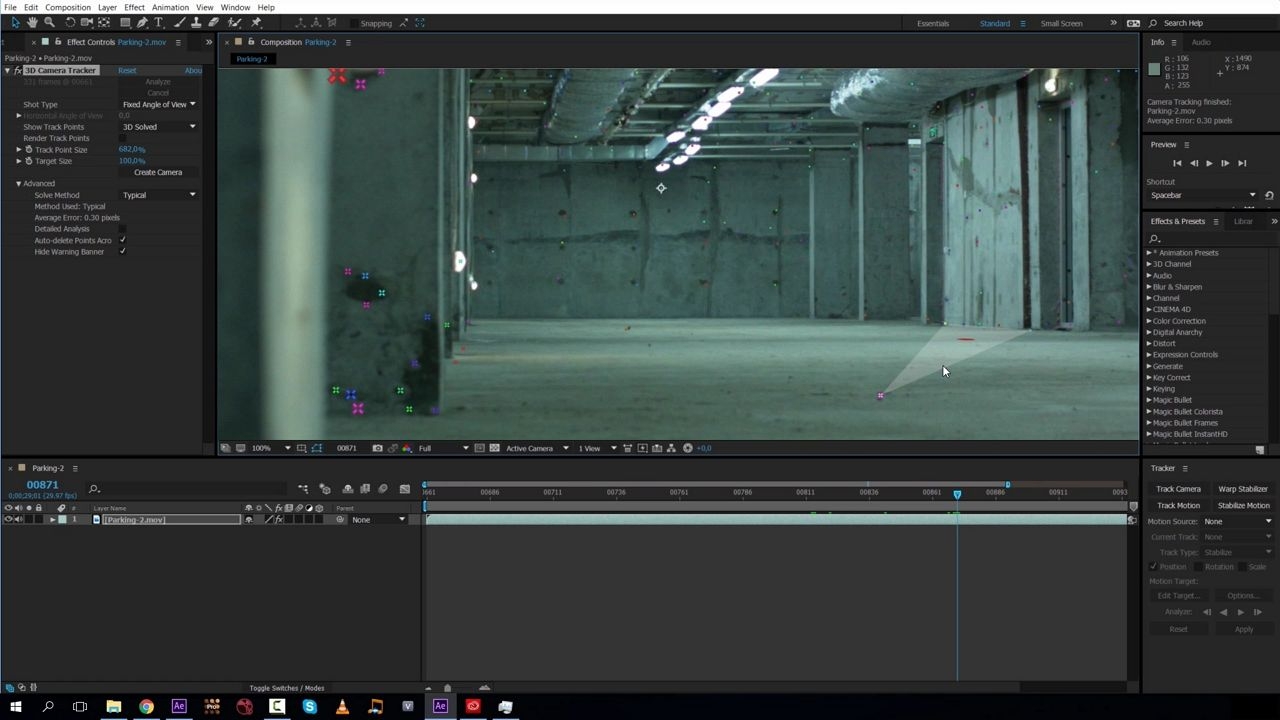Screen dimensions: 1280x720
Task: Click the Create Camera button
Action: 158,172
